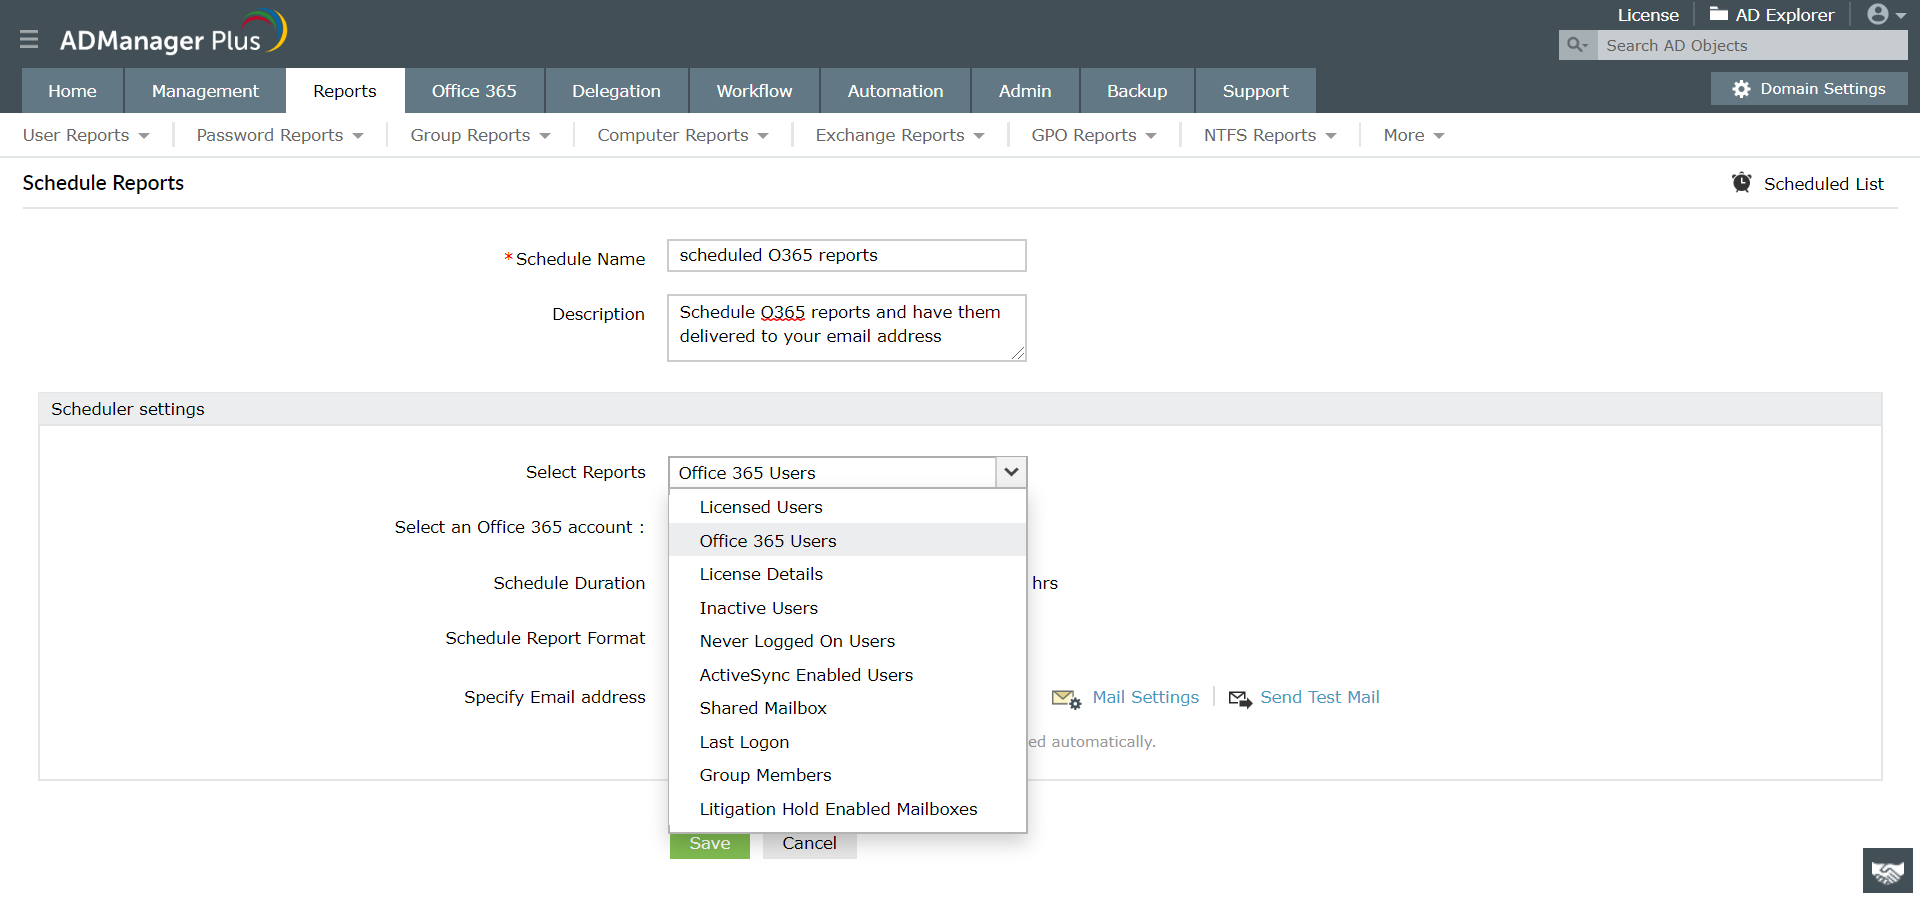Go to the Admin tab
The image size is (1920, 915).
1025,91
